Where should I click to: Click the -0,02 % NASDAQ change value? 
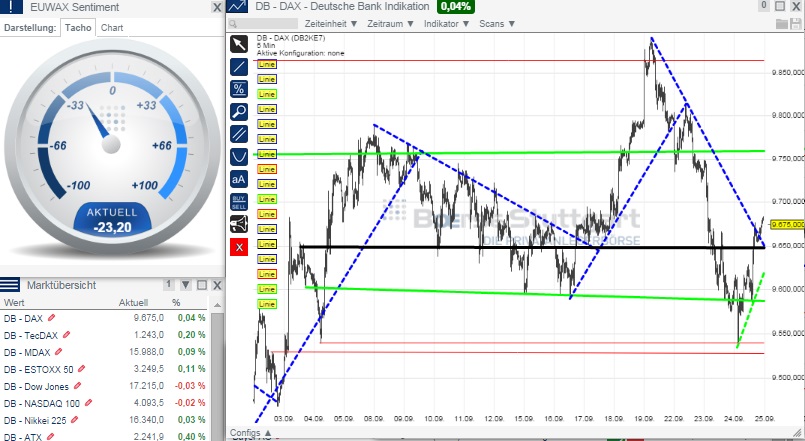click(190, 402)
